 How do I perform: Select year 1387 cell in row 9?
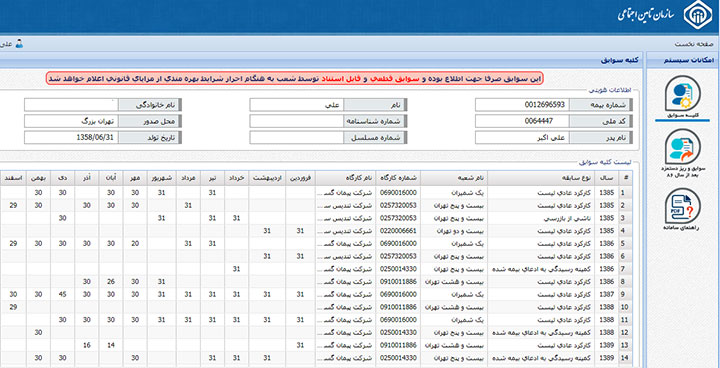(607, 294)
